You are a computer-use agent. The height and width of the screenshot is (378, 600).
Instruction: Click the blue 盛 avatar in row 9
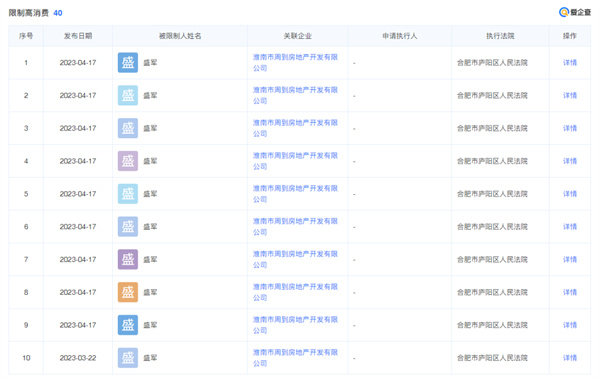pyautogui.click(x=128, y=325)
